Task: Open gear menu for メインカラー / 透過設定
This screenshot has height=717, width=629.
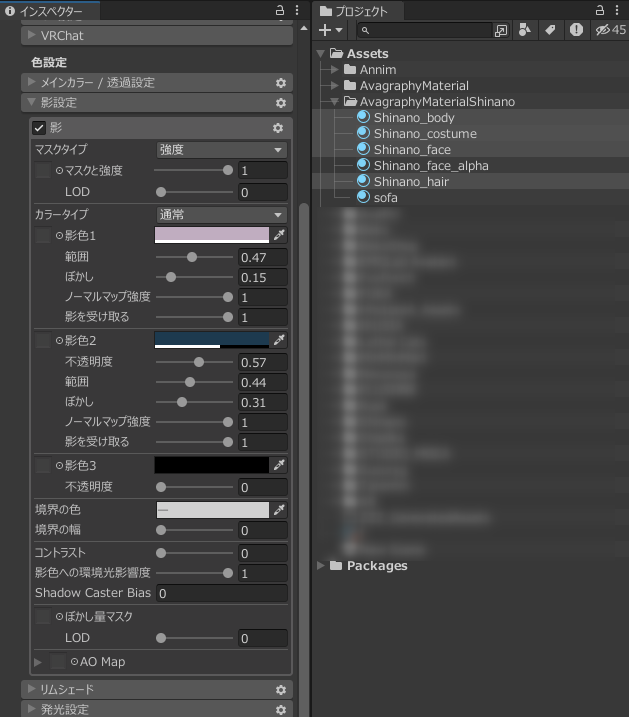Action: [x=281, y=83]
